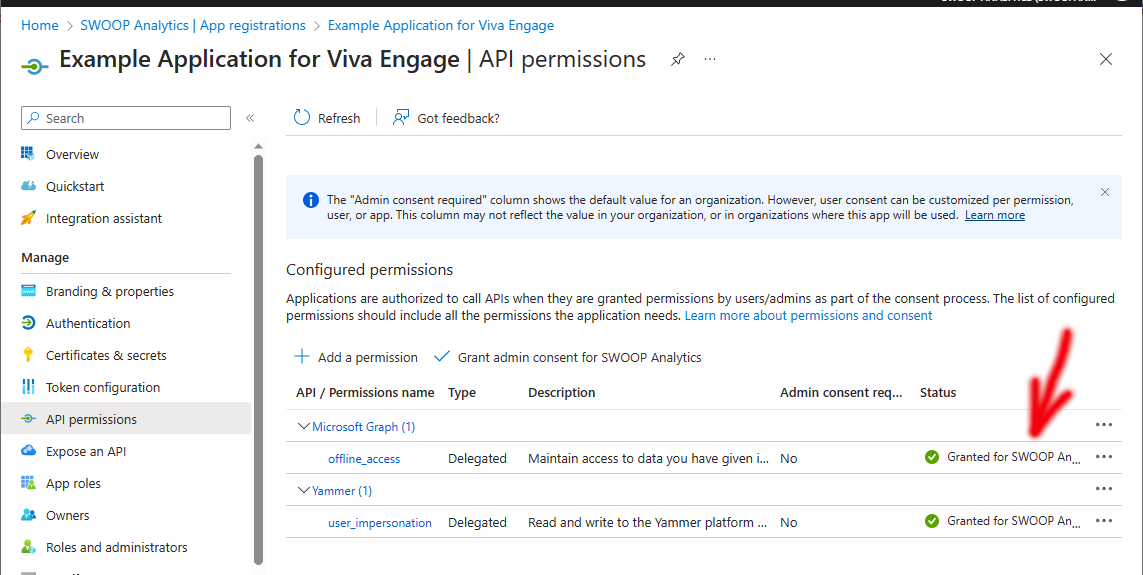Click Delegated type in user_impersonation row
Image resolution: width=1143 pixels, height=575 pixels.
pyautogui.click(x=477, y=523)
